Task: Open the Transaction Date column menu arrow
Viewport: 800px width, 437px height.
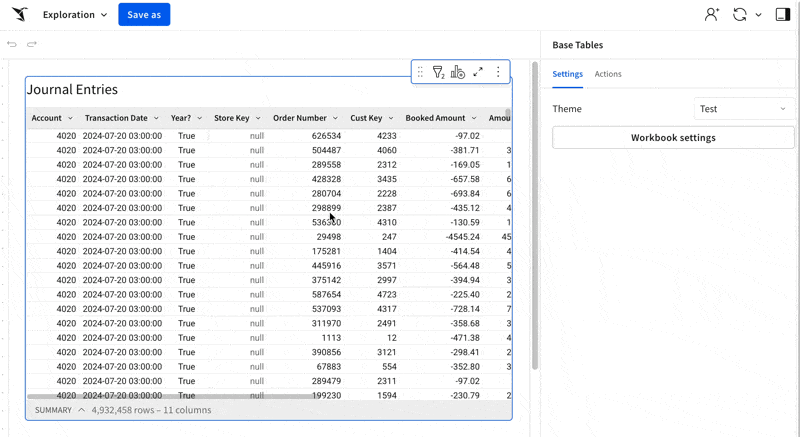Action: tap(157, 118)
